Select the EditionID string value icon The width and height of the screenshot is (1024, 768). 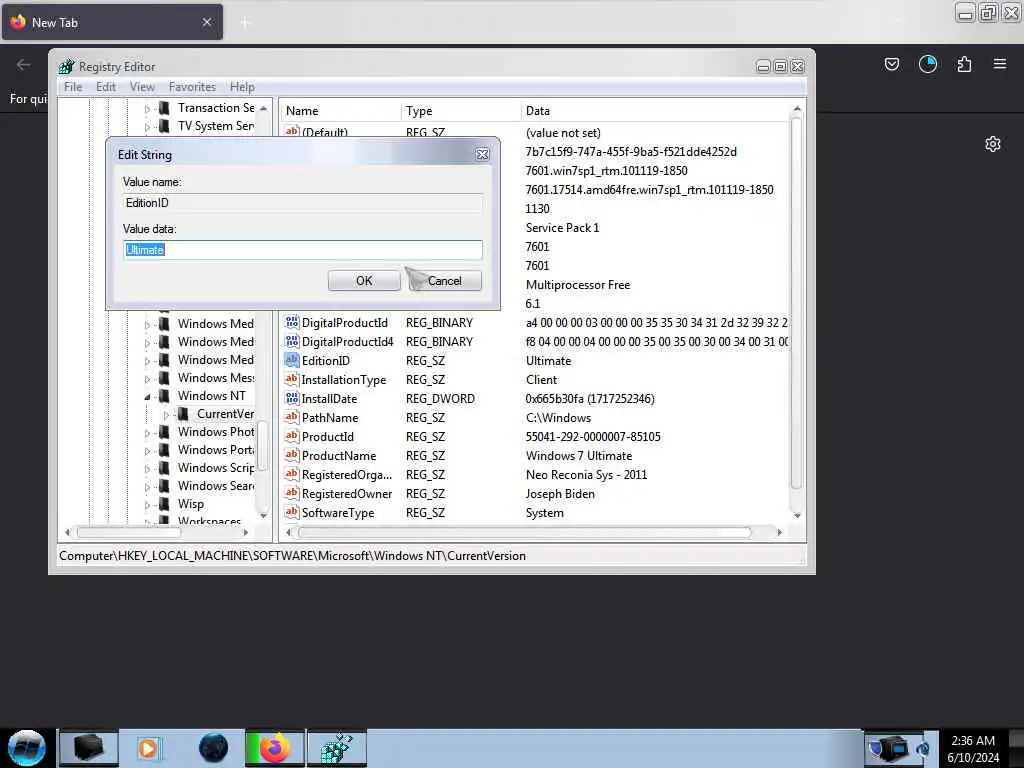(x=292, y=360)
